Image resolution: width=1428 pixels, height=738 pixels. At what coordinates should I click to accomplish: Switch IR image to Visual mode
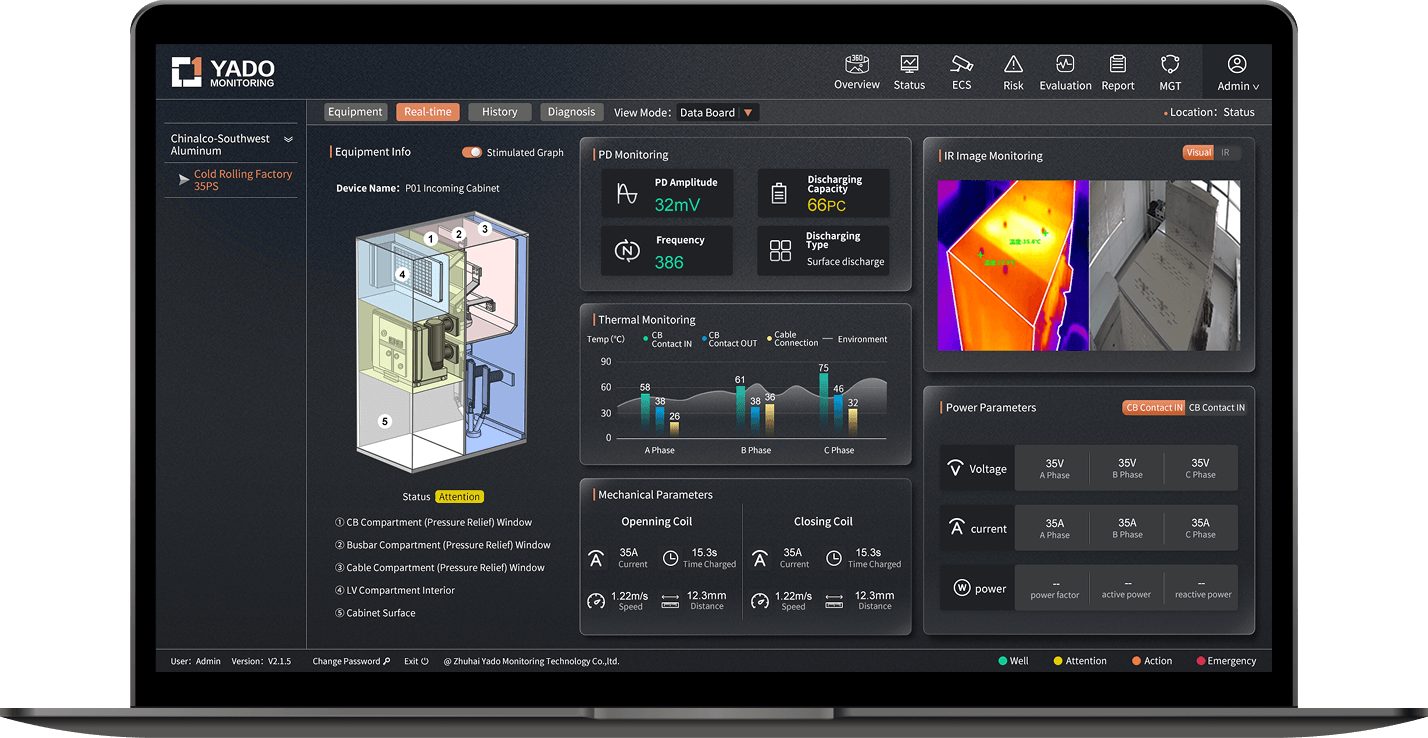pyautogui.click(x=1198, y=152)
